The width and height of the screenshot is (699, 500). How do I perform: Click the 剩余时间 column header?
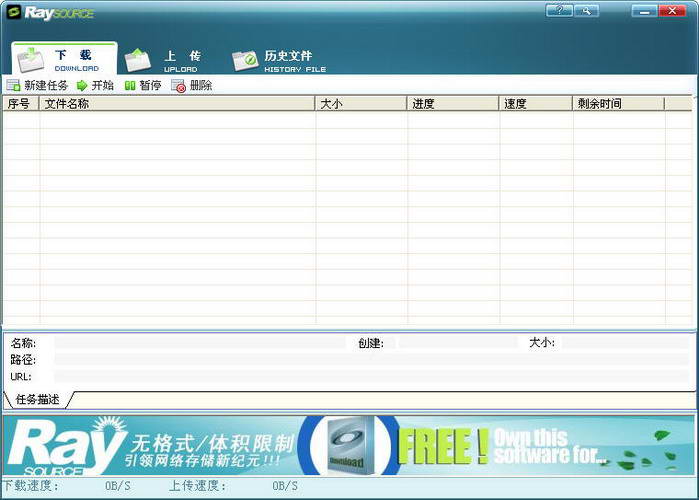619,103
